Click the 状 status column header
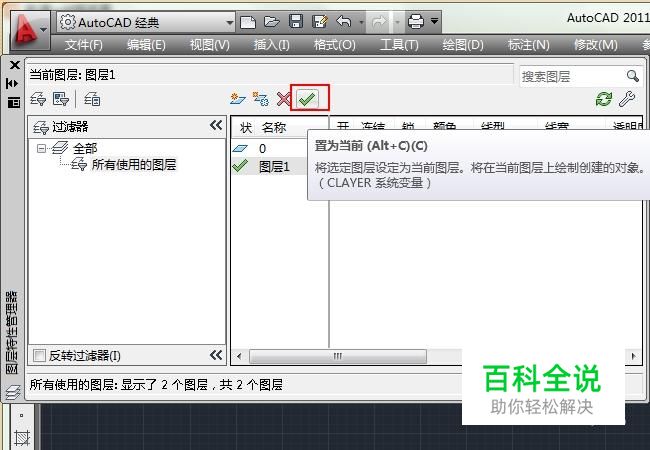The height and width of the screenshot is (450, 650). click(x=245, y=127)
